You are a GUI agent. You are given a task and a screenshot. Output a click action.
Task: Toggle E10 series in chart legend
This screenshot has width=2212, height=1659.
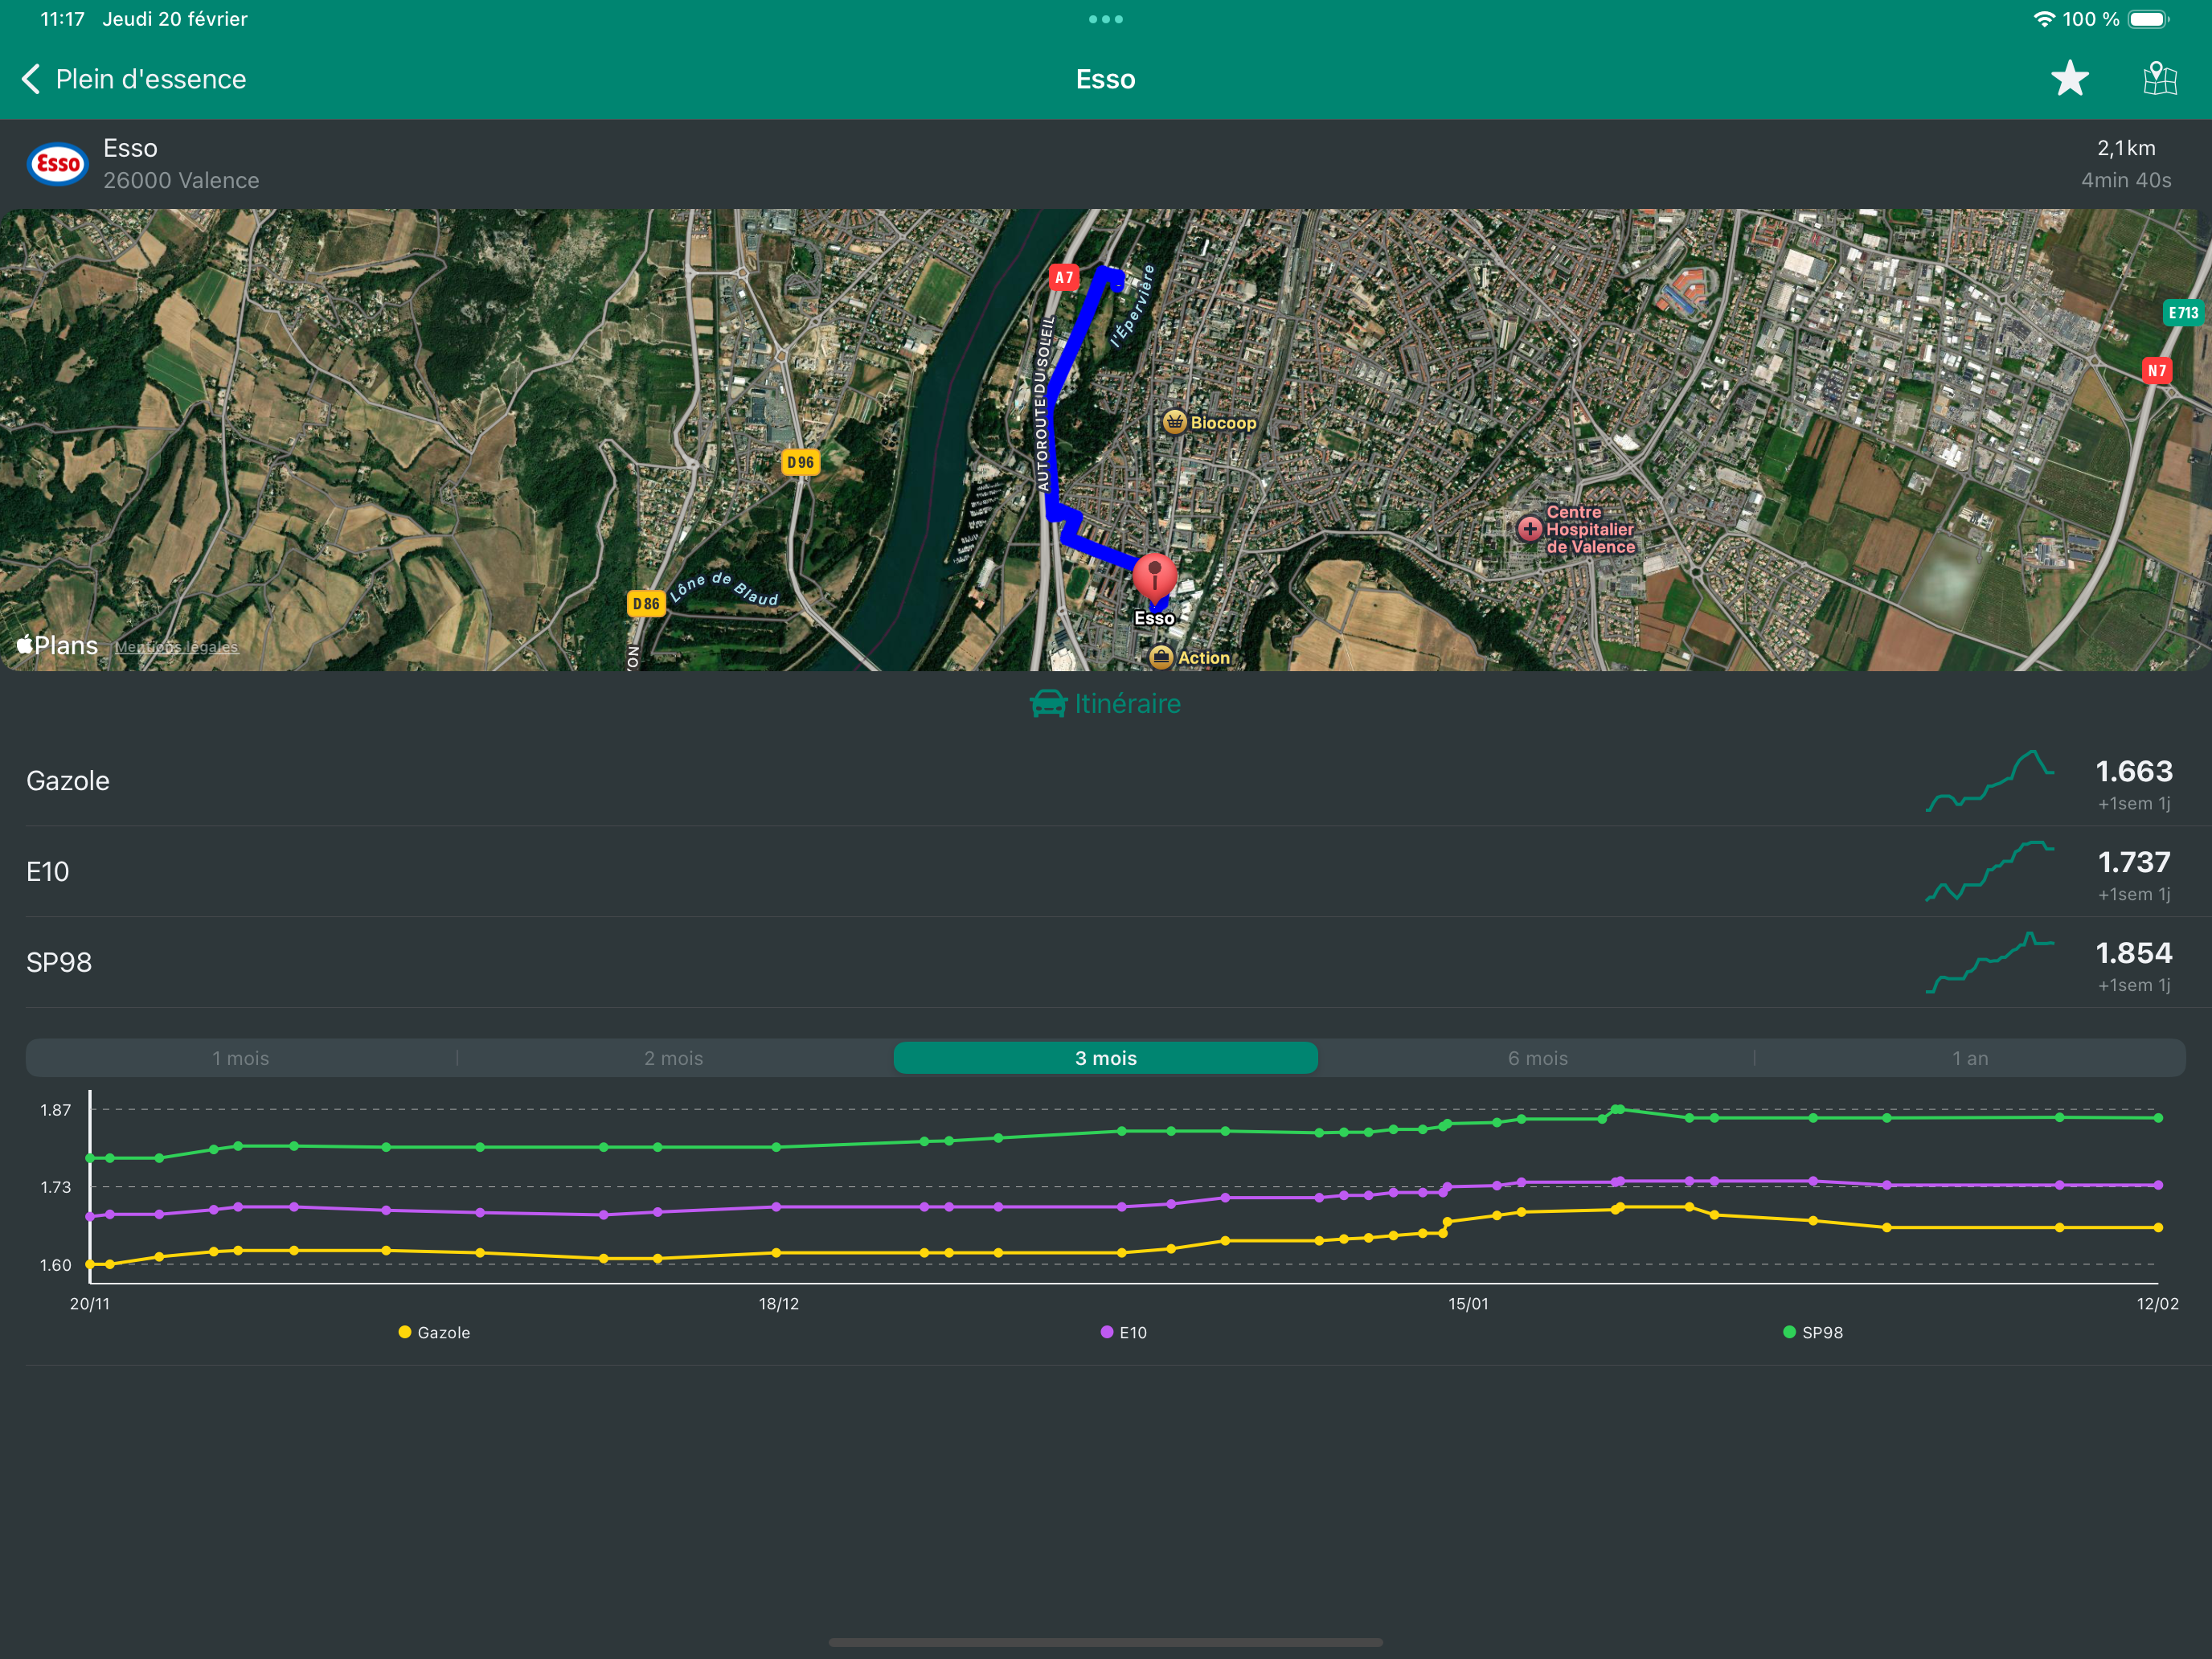coord(1123,1332)
